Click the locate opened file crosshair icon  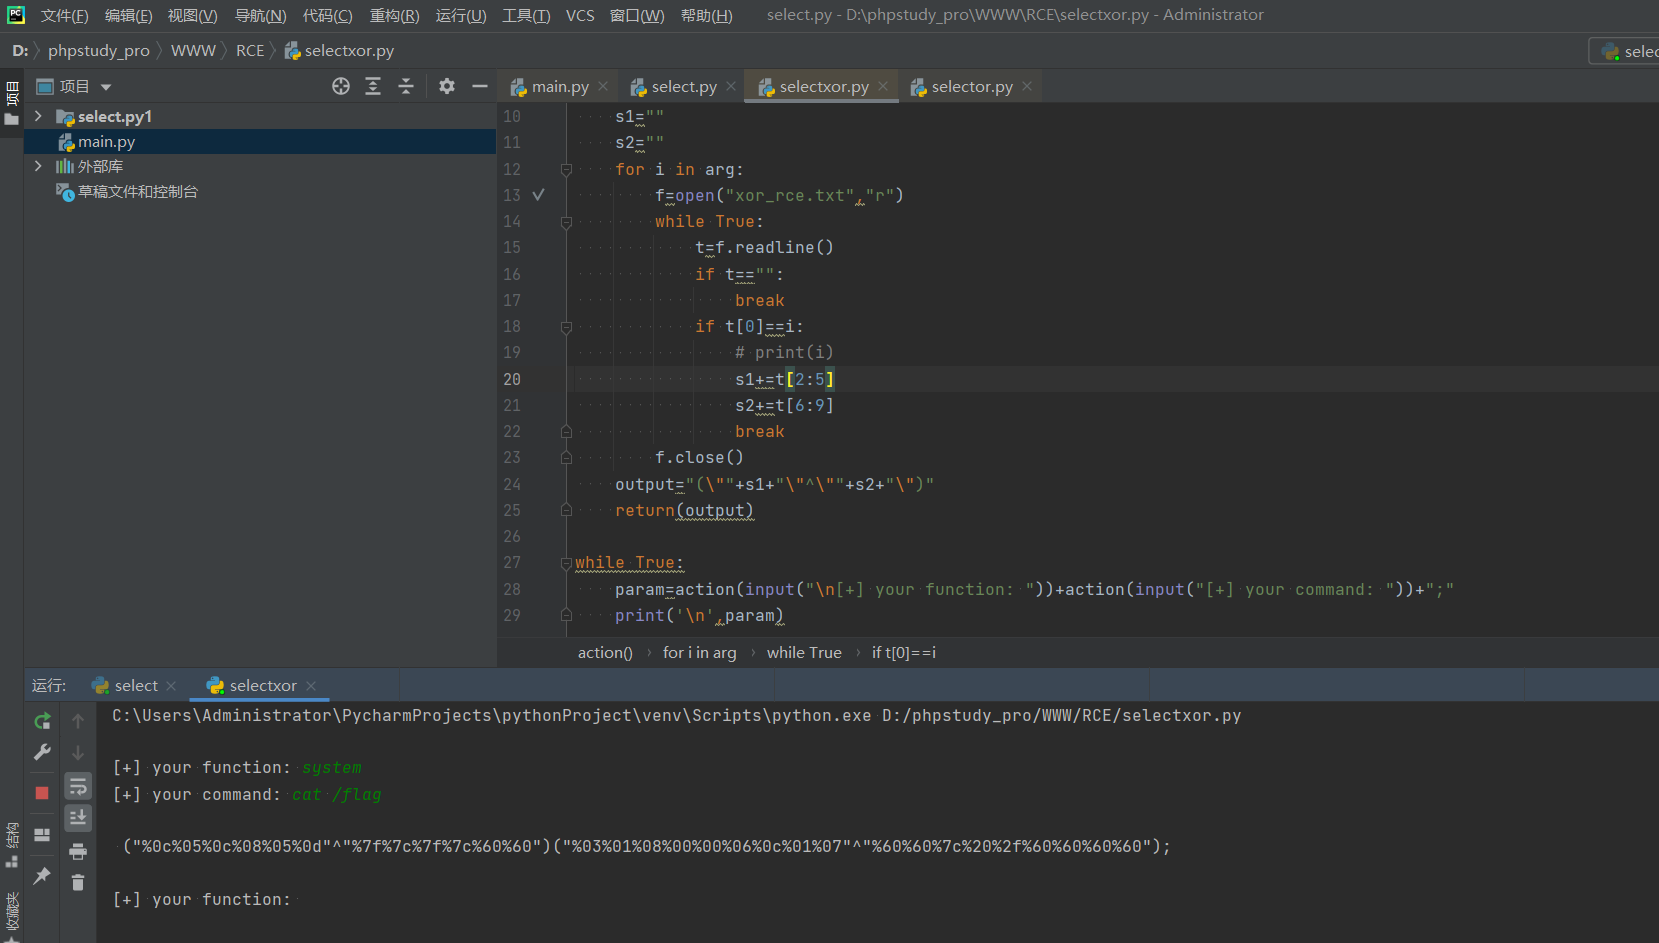(x=341, y=86)
